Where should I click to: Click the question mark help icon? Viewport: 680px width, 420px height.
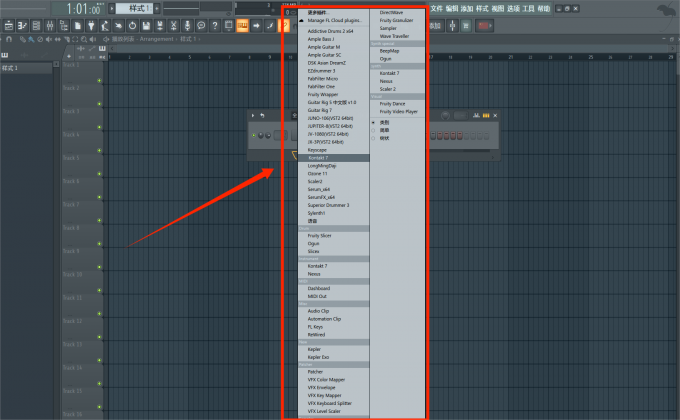coord(215,26)
